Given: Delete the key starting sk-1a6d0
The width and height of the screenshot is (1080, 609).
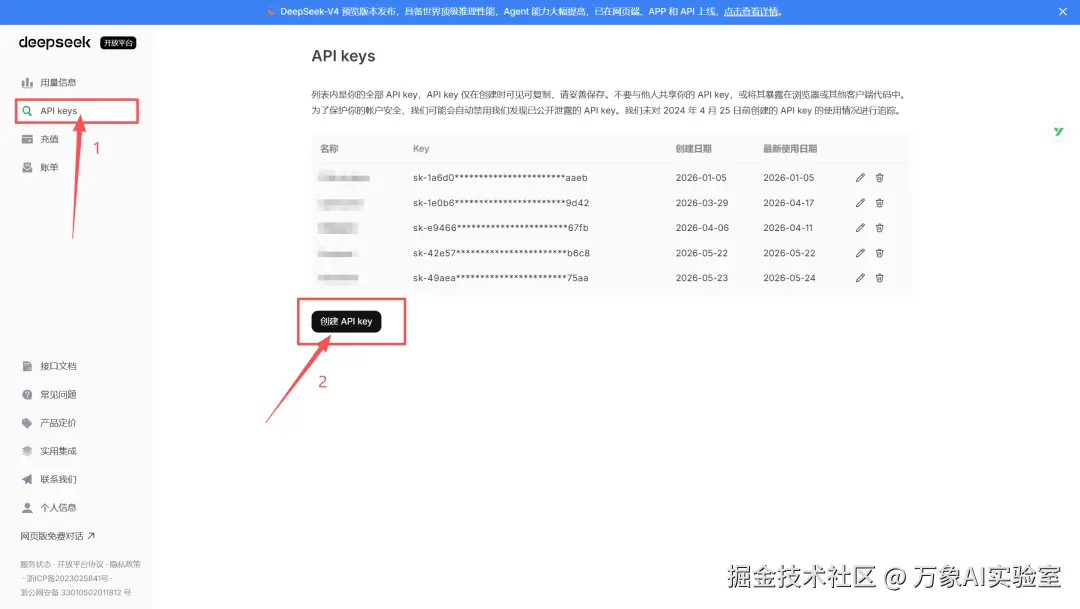Looking at the screenshot, I should point(880,178).
